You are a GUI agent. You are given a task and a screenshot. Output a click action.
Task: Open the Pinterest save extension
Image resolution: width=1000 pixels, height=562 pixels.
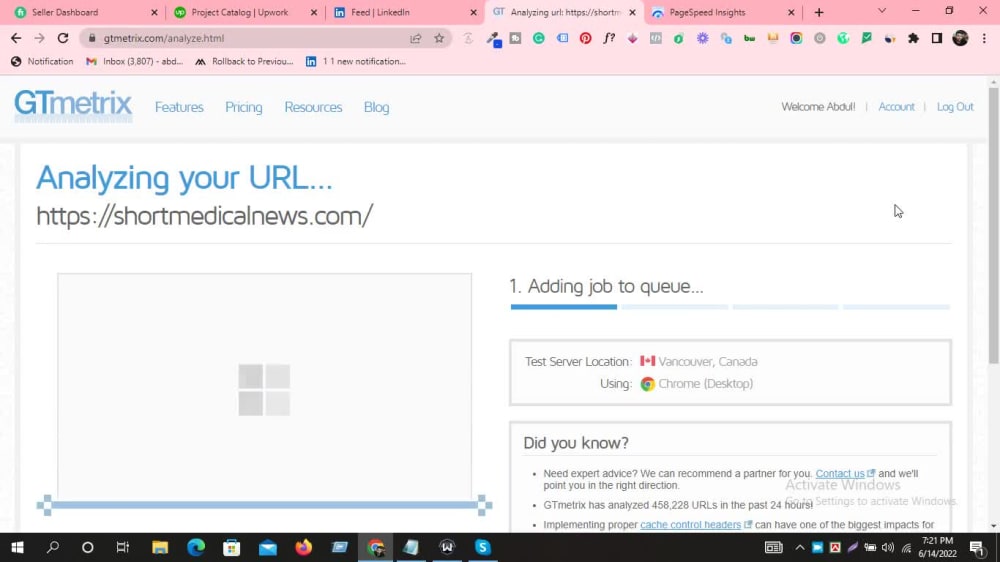(x=585, y=38)
